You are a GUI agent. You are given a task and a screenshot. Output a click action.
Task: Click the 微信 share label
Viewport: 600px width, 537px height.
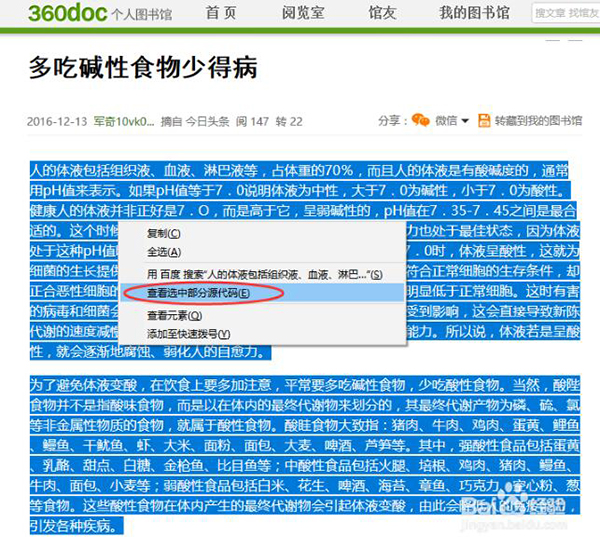[445, 122]
